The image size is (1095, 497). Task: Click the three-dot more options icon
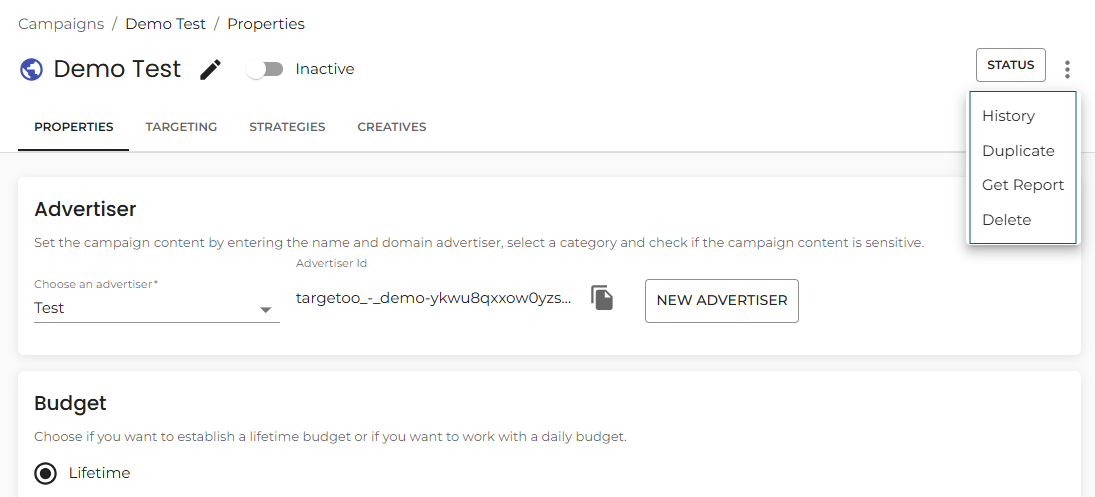(x=1067, y=69)
